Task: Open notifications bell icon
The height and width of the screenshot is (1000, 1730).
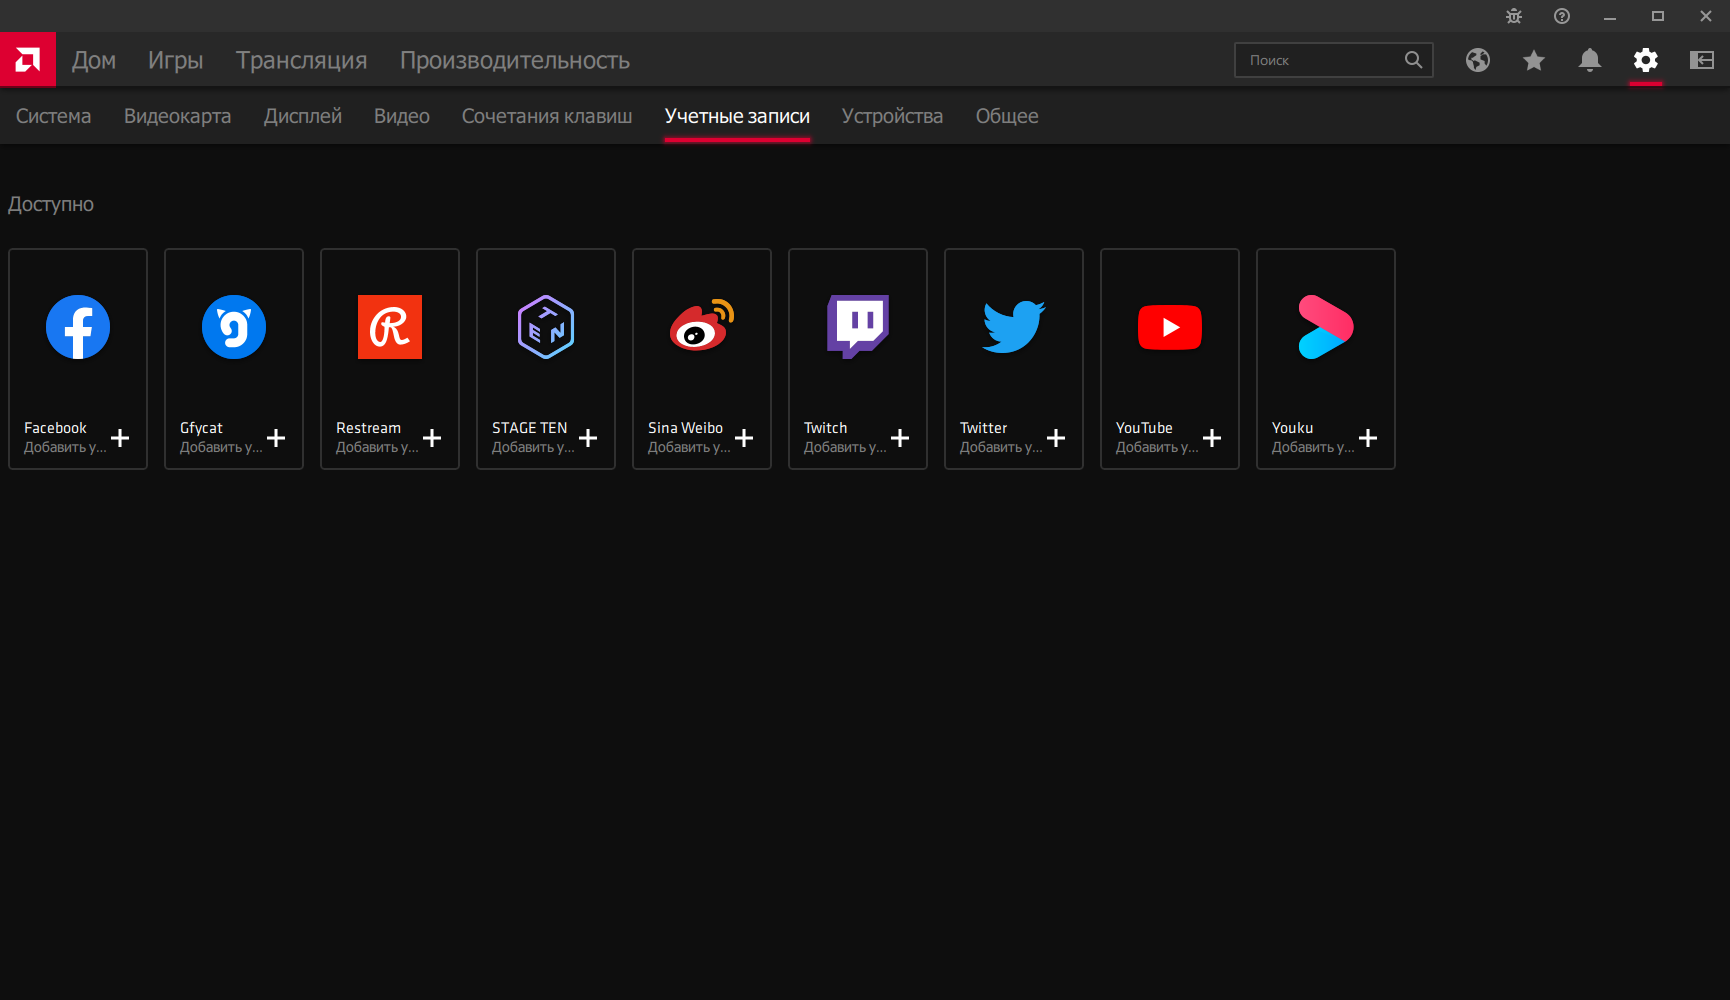Action: pos(1590,60)
